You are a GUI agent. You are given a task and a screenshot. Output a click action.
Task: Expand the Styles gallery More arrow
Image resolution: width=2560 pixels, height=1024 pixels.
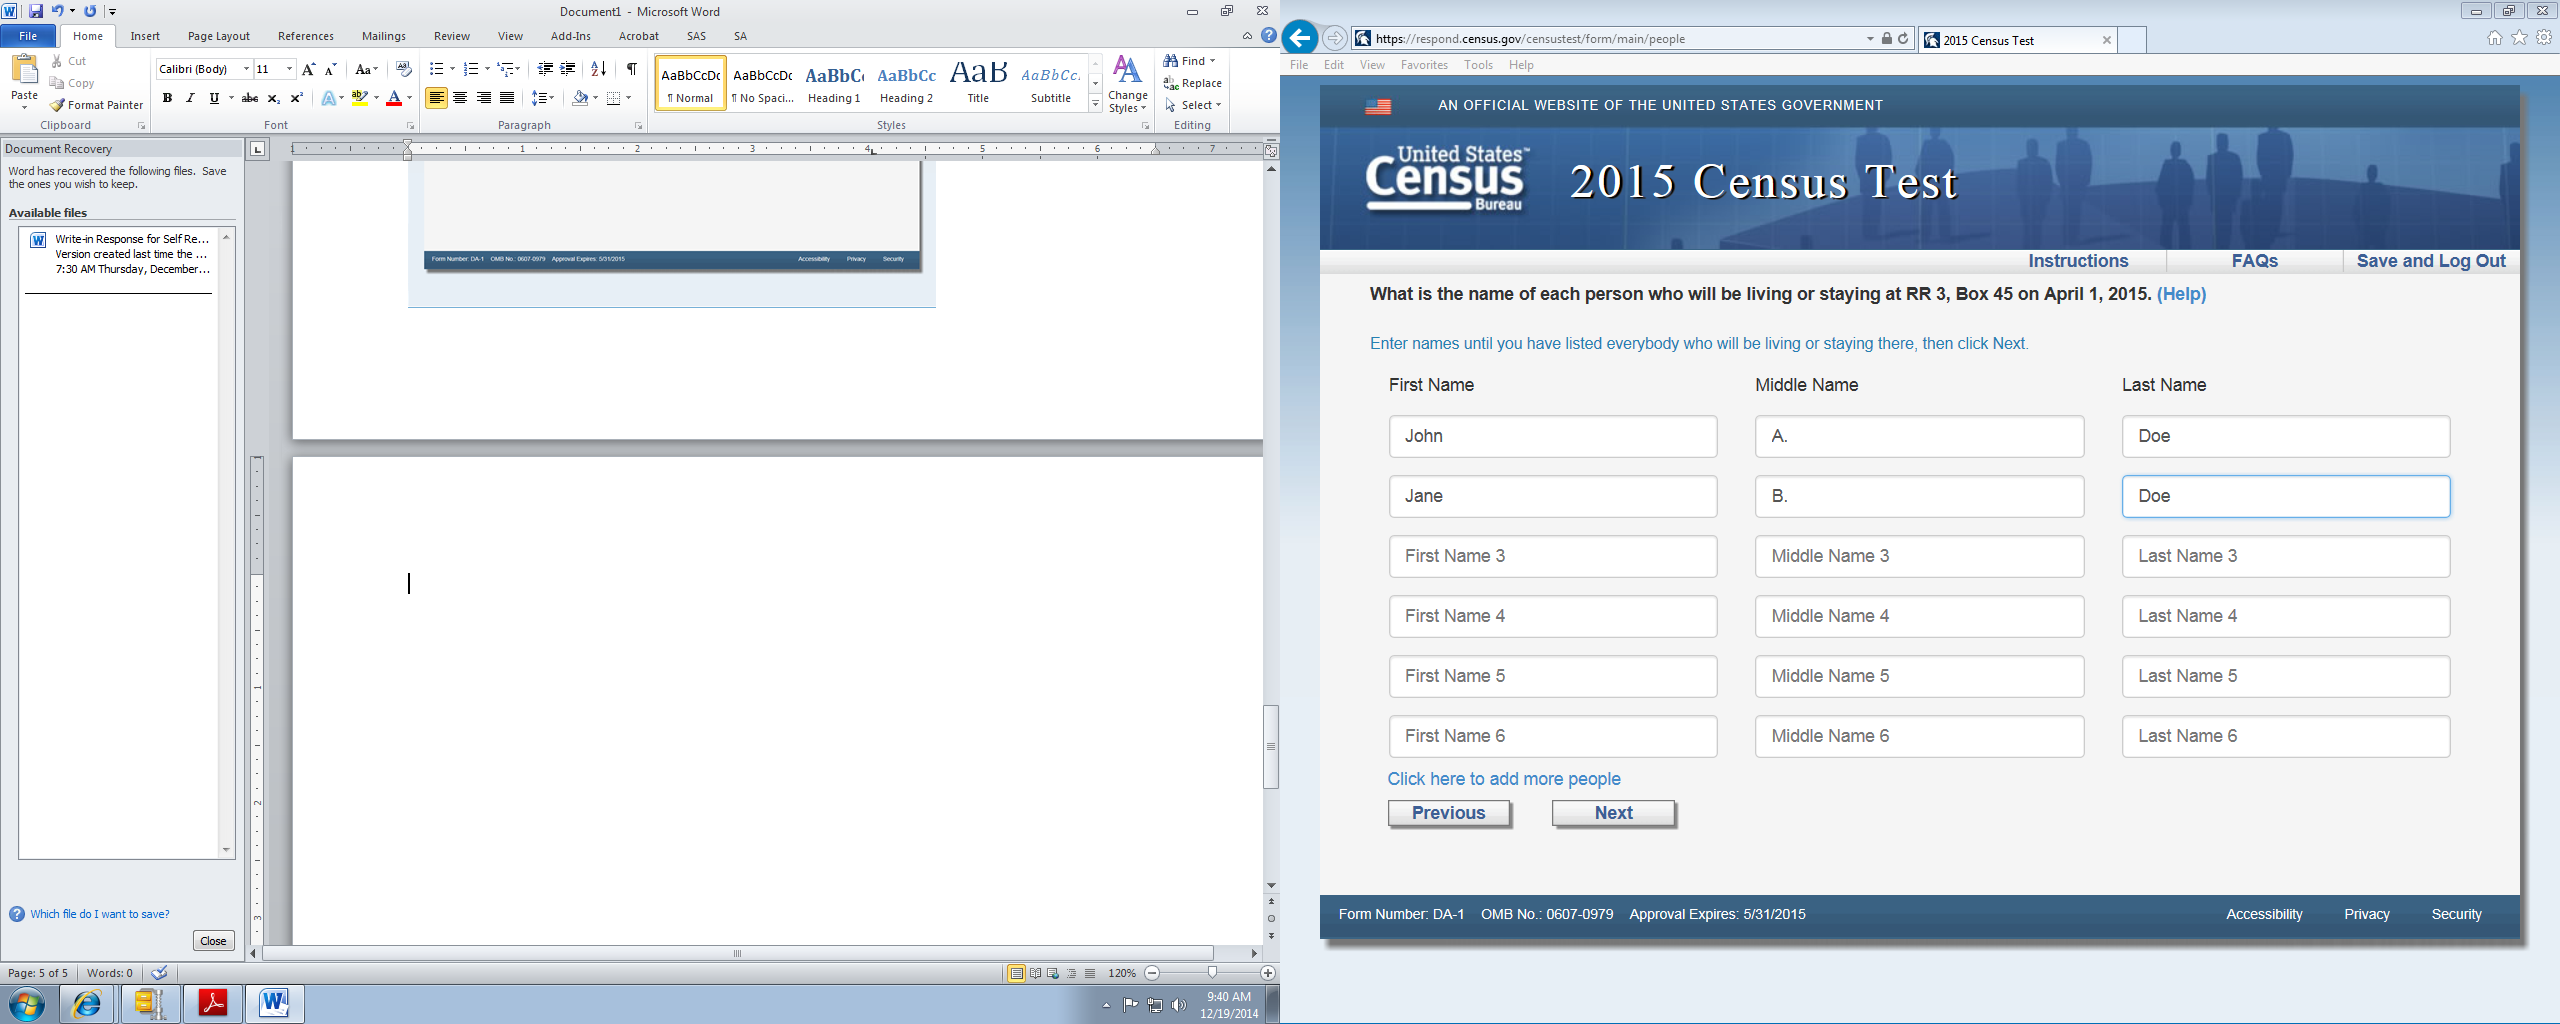1096,104
